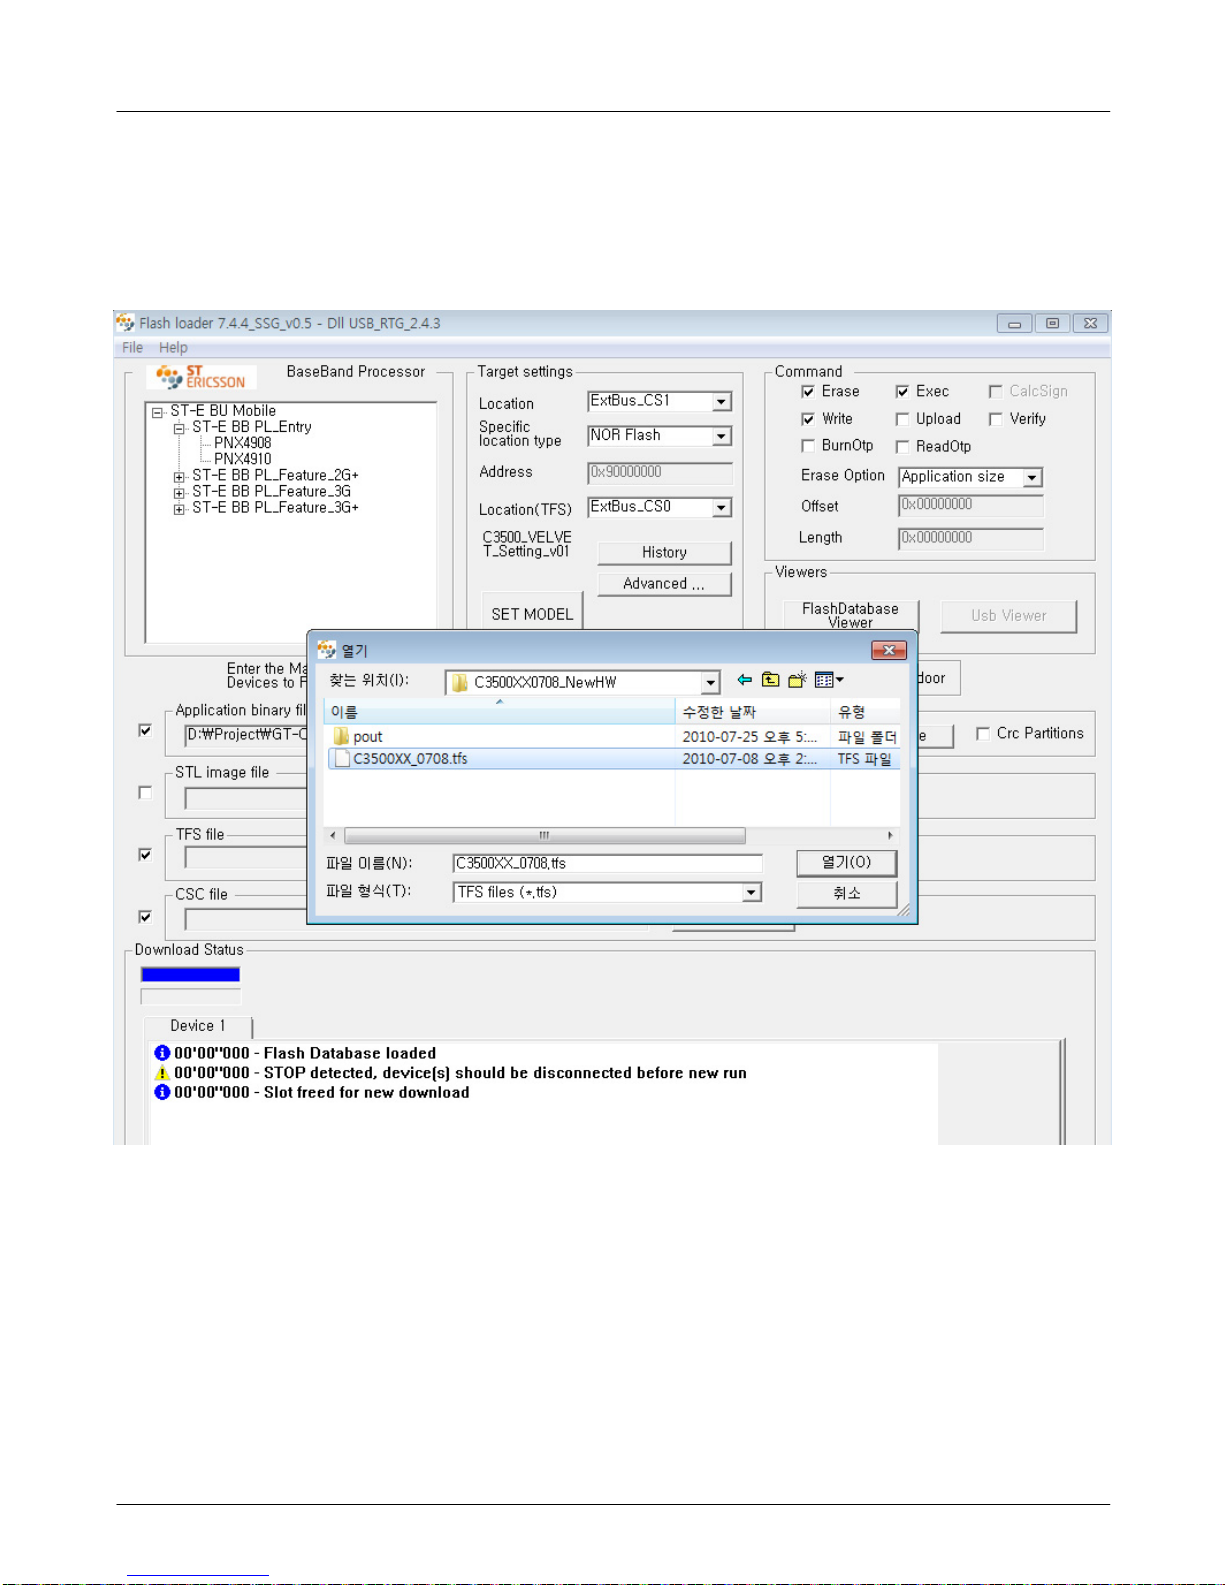Click the Length input field
The height and width of the screenshot is (1585, 1225).
[x=970, y=538]
